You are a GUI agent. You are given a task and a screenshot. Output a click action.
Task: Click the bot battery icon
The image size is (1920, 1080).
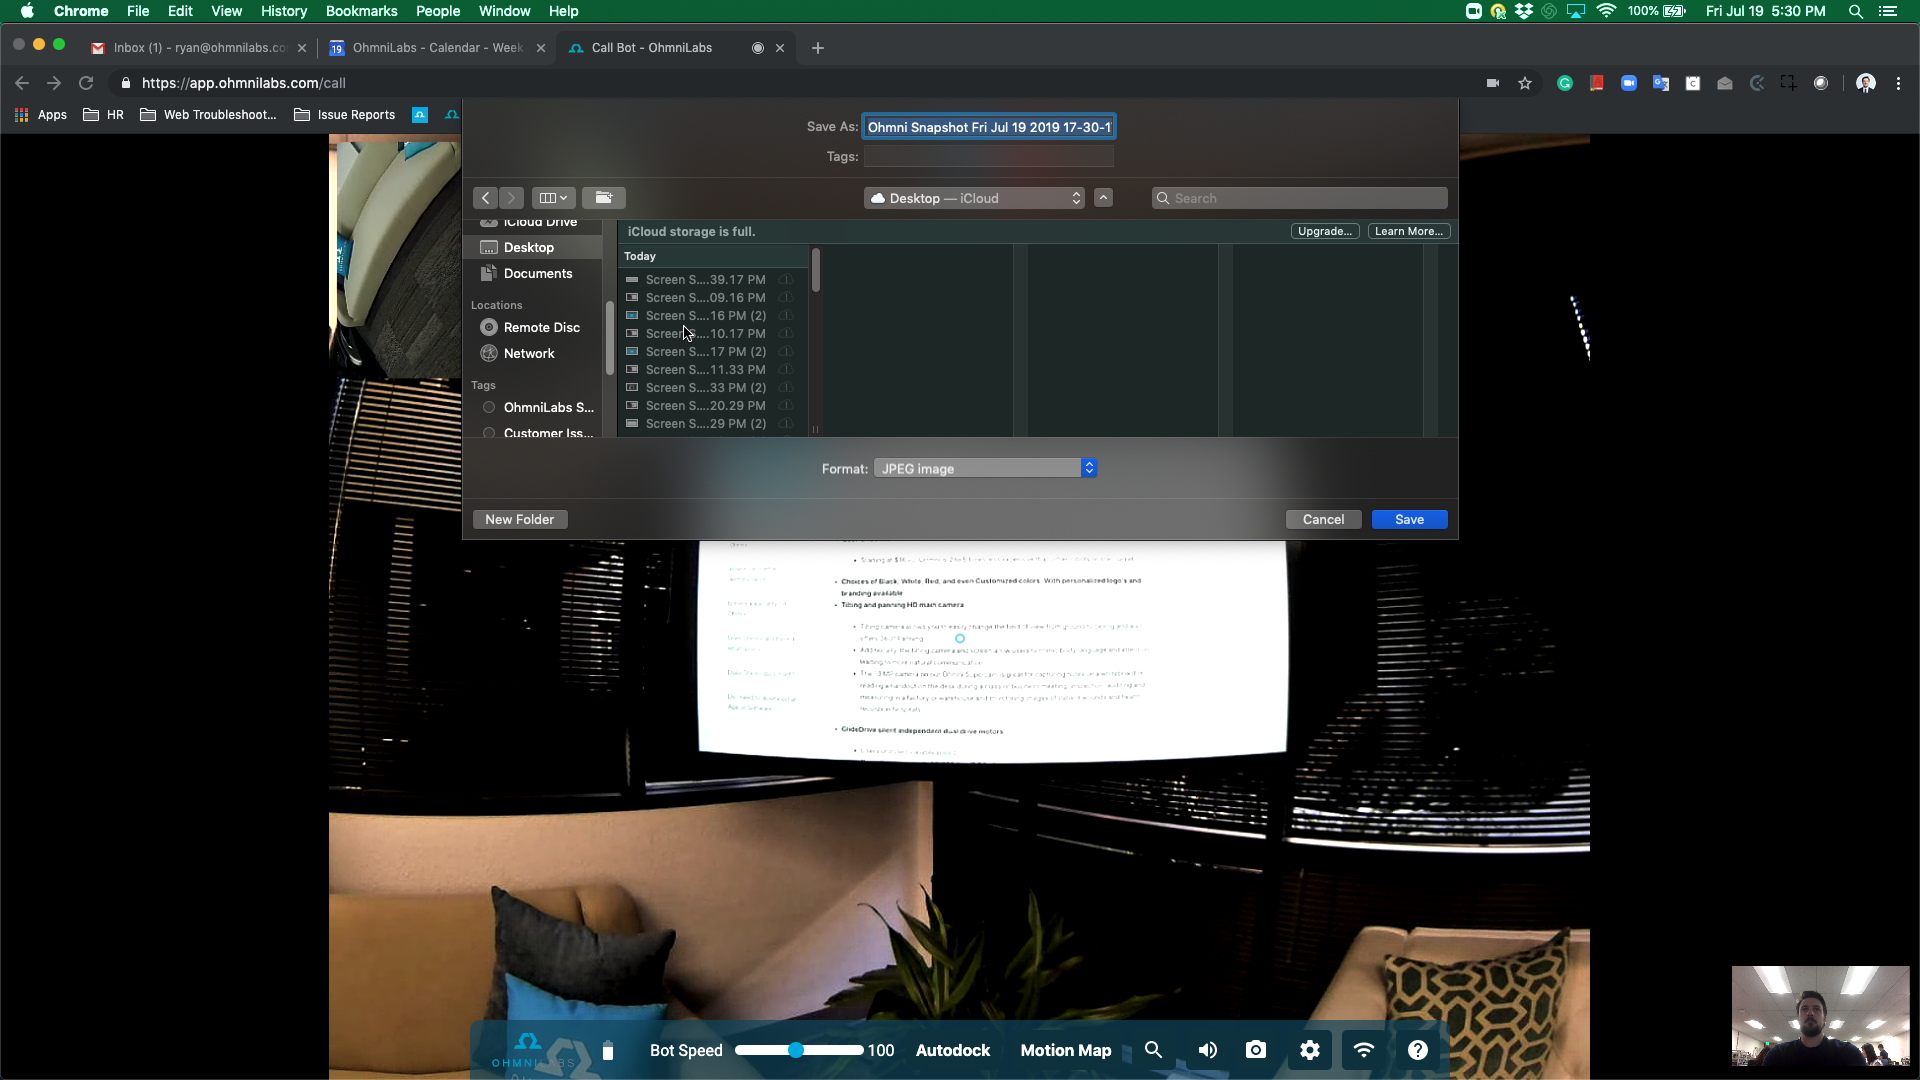tap(608, 1050)
